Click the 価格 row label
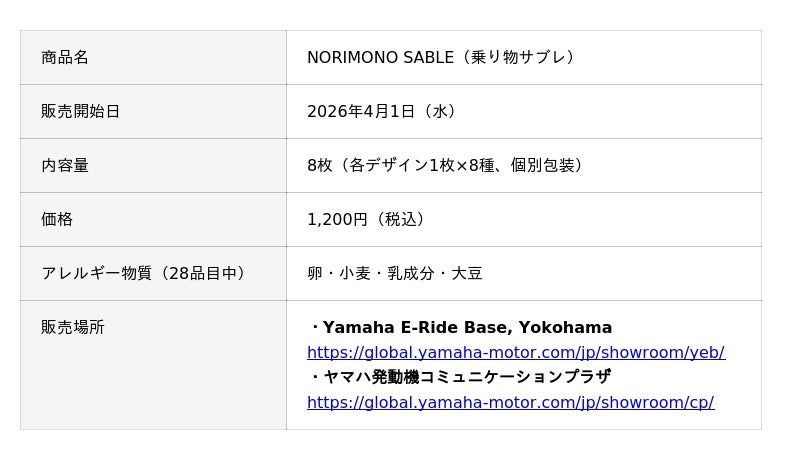This screenshot has width=800, height=460. [x=57, y=219]
